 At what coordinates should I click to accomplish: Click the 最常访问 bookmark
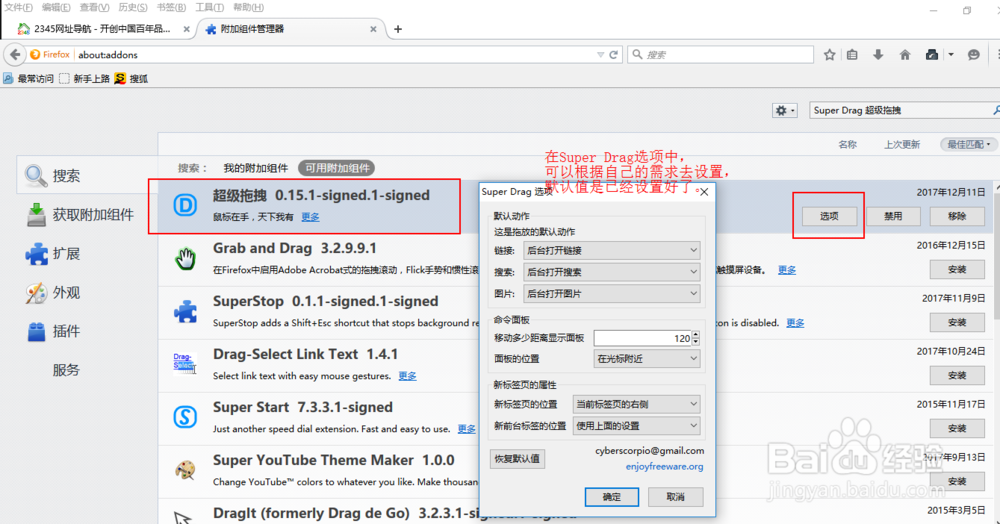(x=29, y=78)
